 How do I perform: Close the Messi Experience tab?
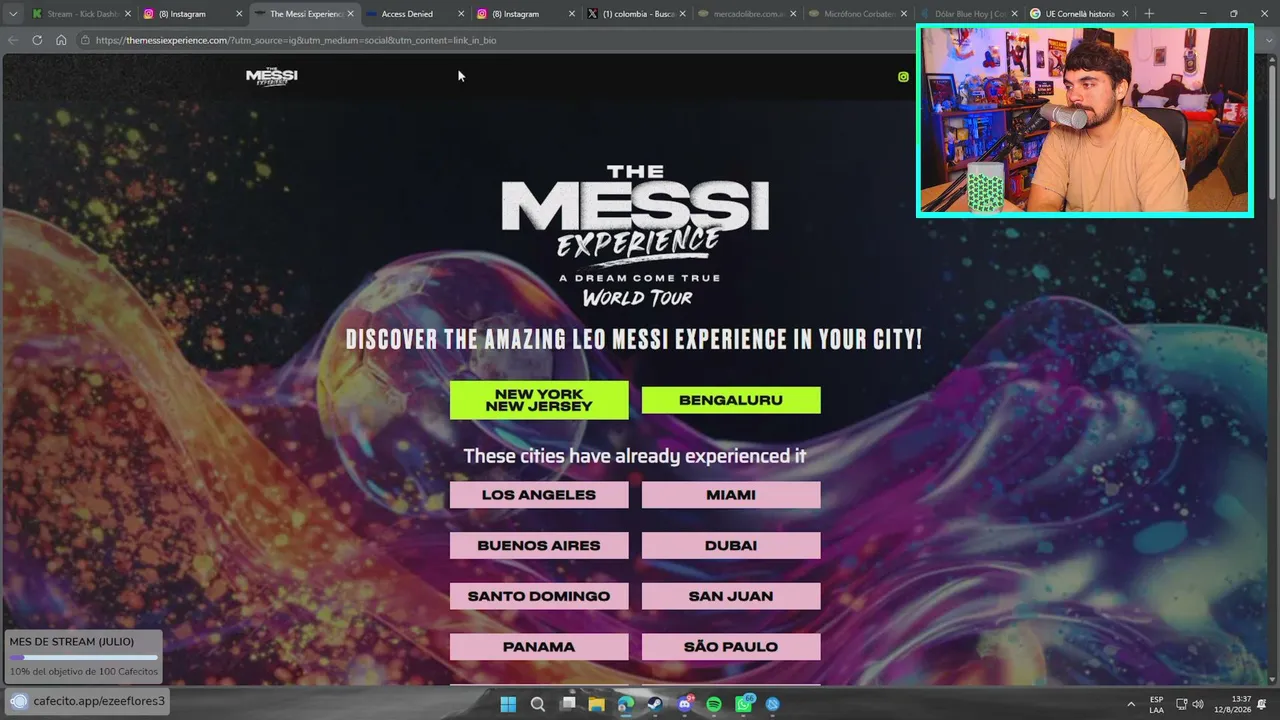[350, 14]
